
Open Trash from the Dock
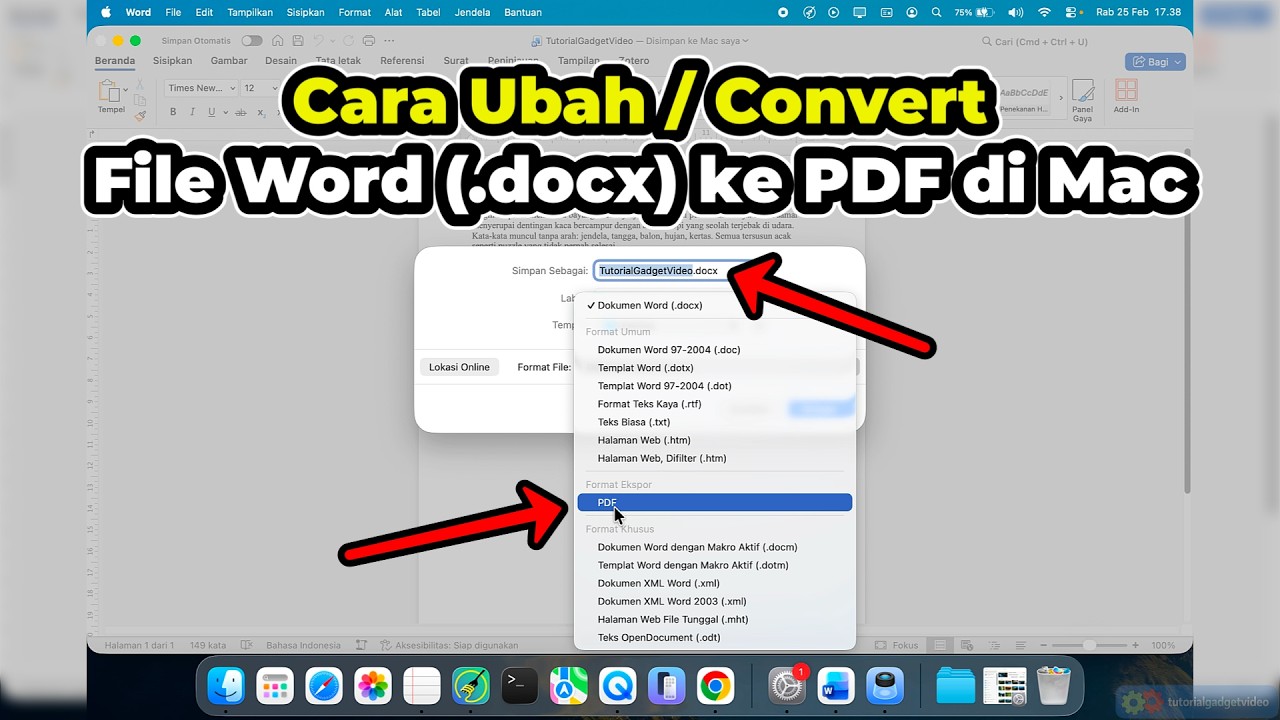(x=1054, y=686)
